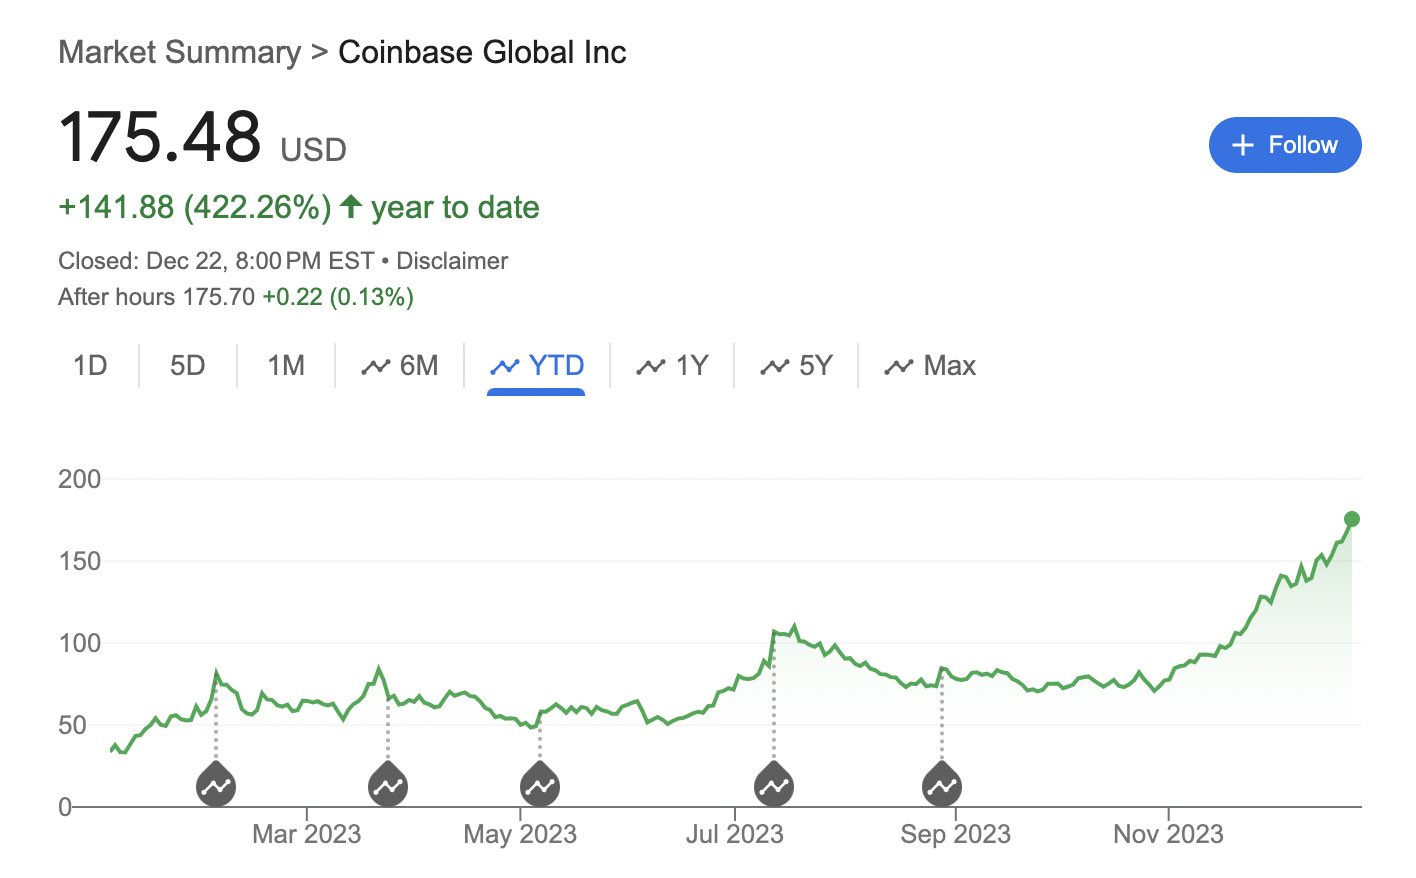Click the news marker icon near late March
Viewport: 1416px width, 878px height.
388,786
